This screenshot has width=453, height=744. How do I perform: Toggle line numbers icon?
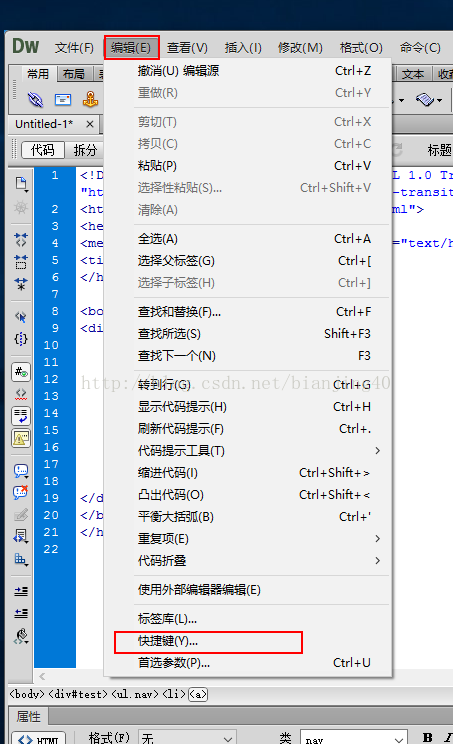(x=21, y=372)
